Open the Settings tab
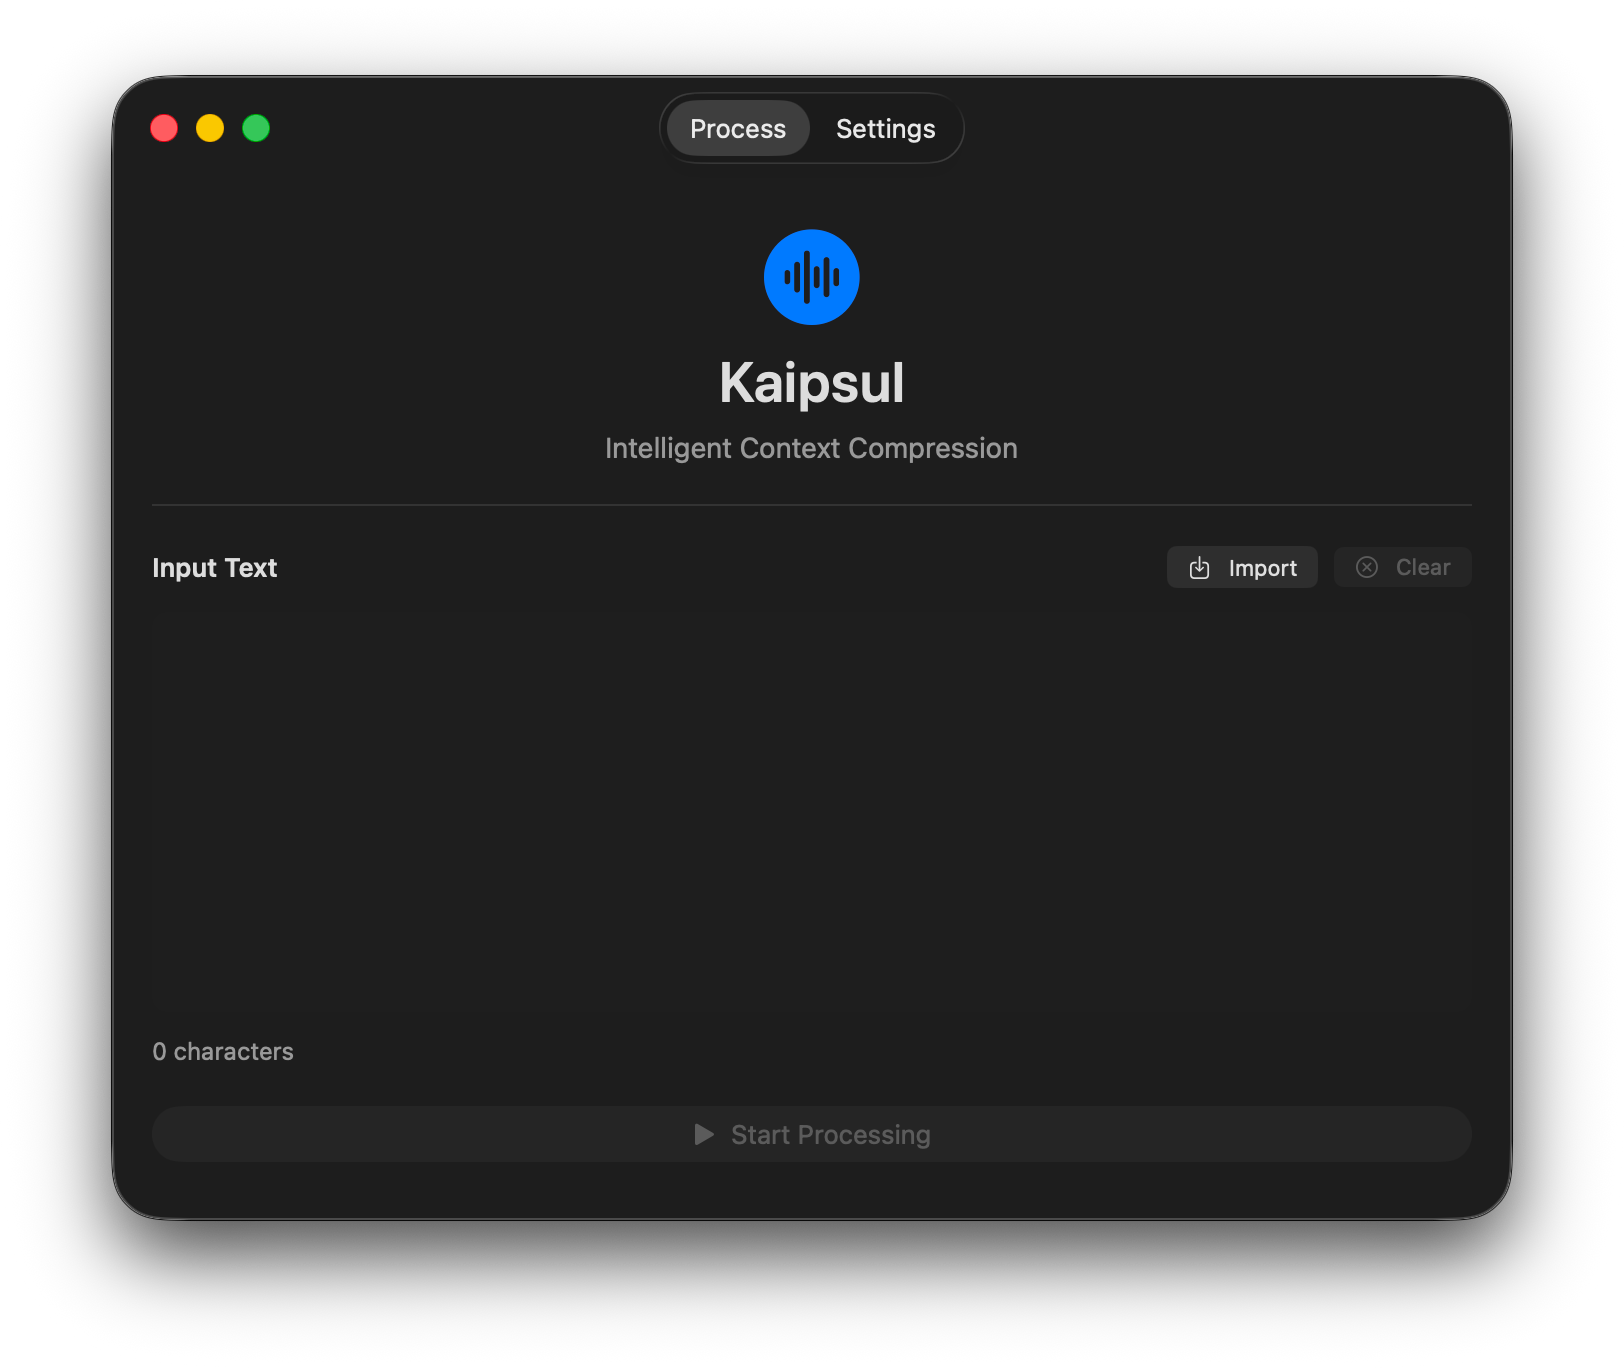The image size is (1624, 1368). [885, 128]
